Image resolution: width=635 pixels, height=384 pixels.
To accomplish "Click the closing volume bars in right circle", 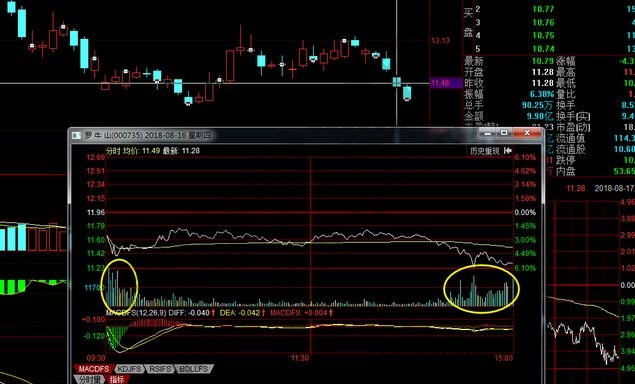I will click(x=482, y=289).
